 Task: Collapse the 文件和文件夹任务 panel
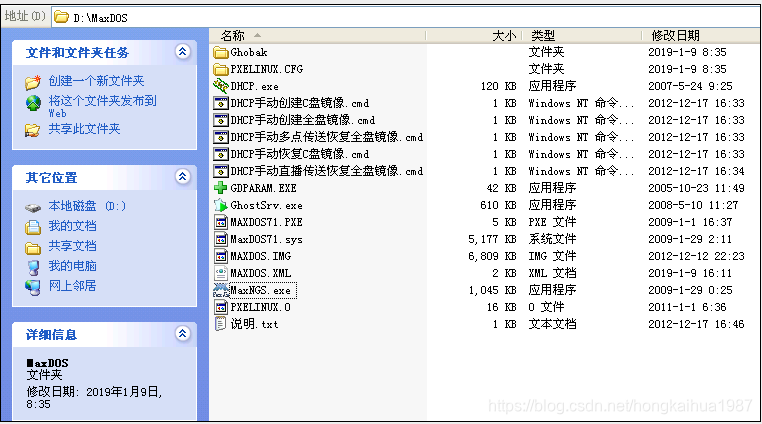pos(183,52)
